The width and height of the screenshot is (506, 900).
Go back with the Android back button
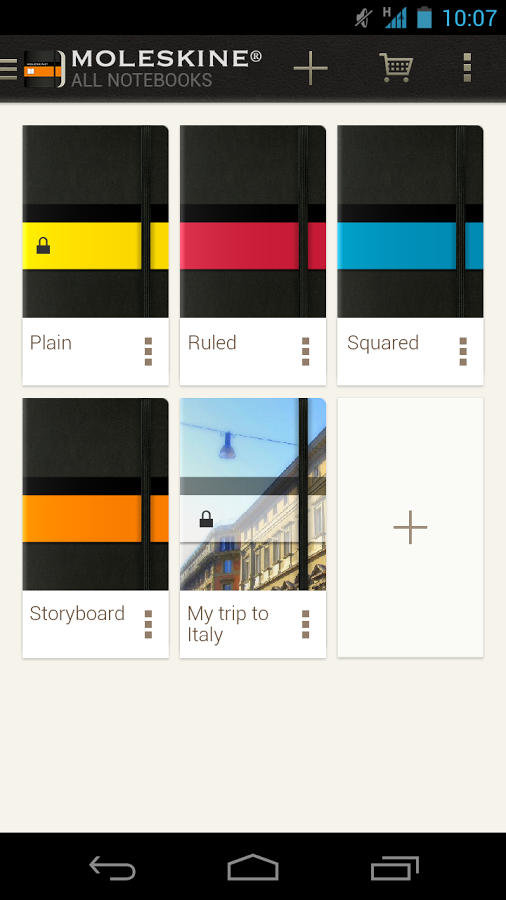pos(112,868)
